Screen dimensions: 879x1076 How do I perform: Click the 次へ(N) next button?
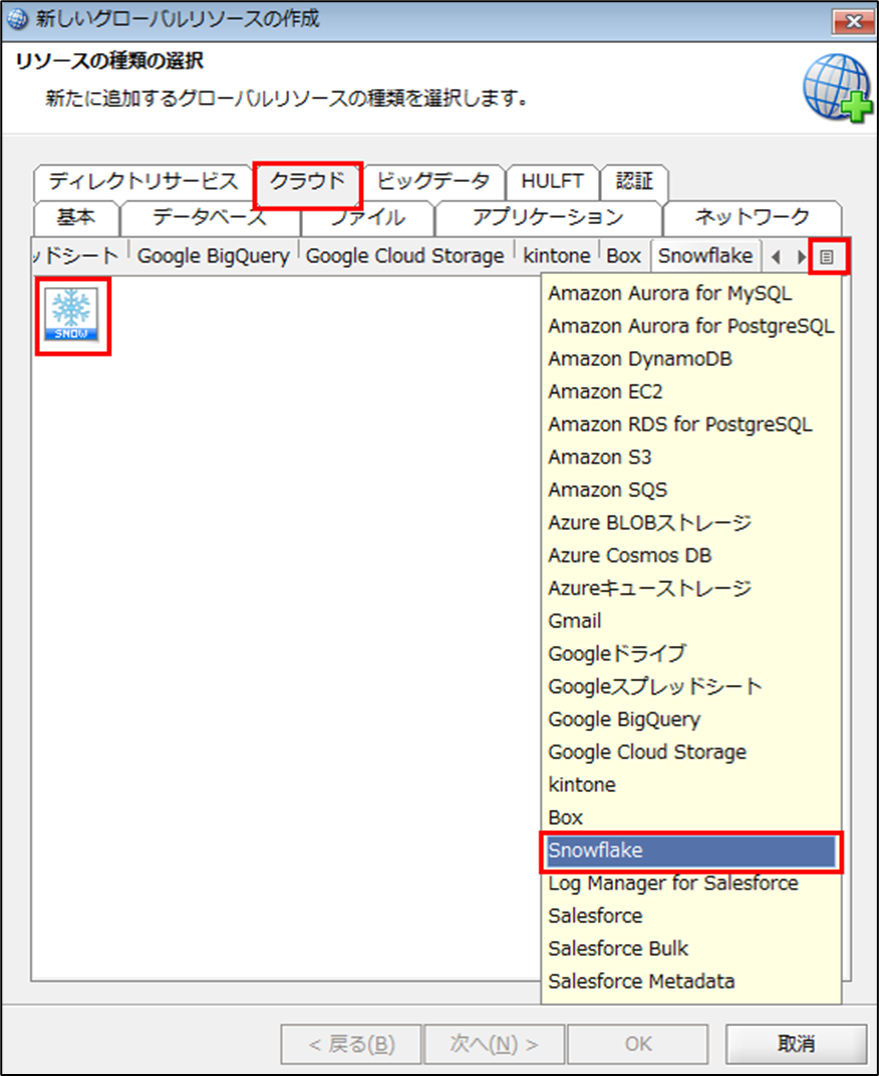click(x=494, y=1044)
